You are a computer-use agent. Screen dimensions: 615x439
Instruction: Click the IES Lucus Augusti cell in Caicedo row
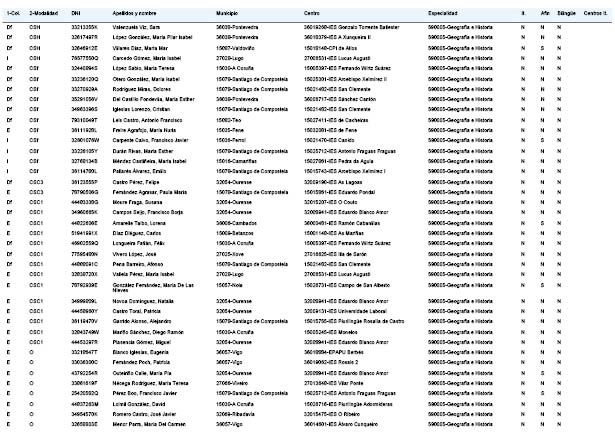click(337, 58)
